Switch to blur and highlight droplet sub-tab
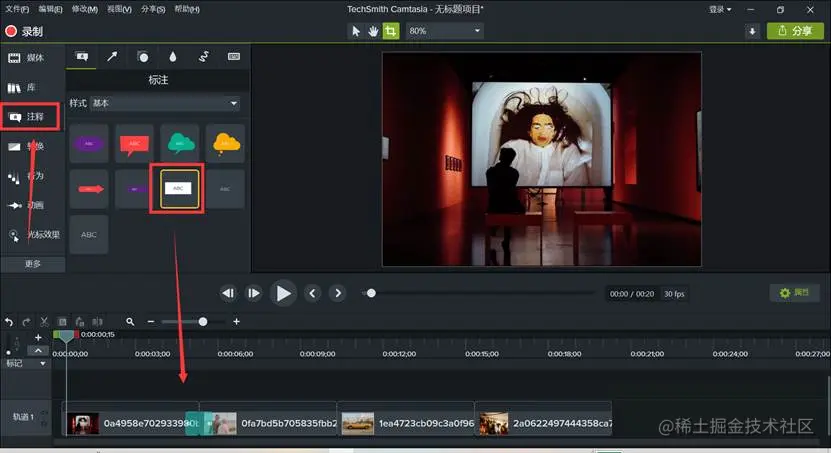Image resolution: width=831 pixels, height=453 pixels. point(173,57)
